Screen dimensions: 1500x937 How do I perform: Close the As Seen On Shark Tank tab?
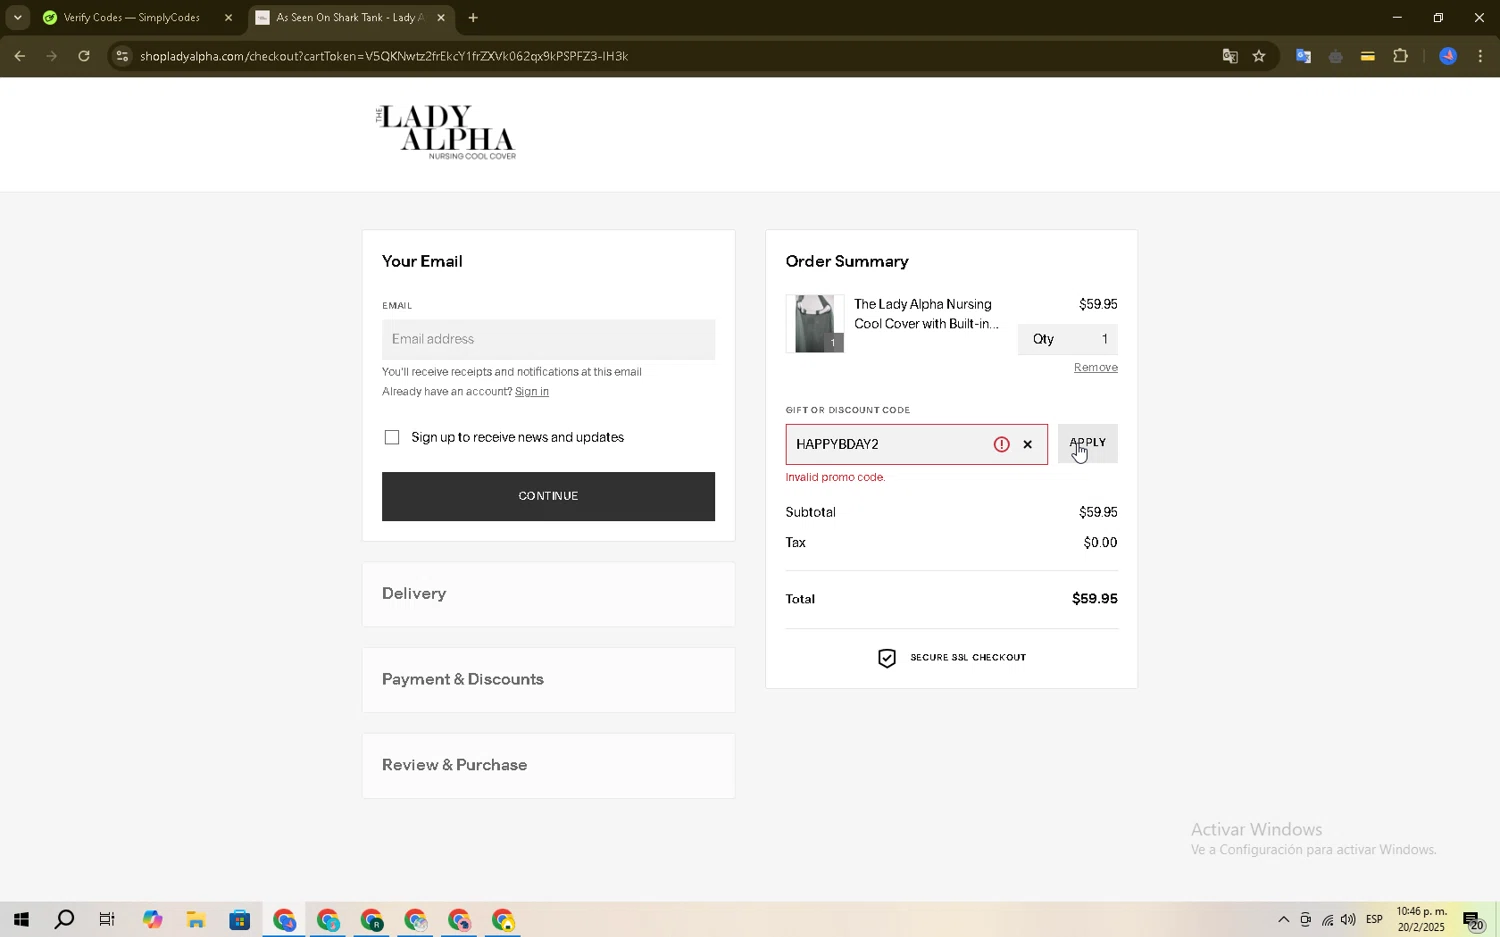(440, 18)
